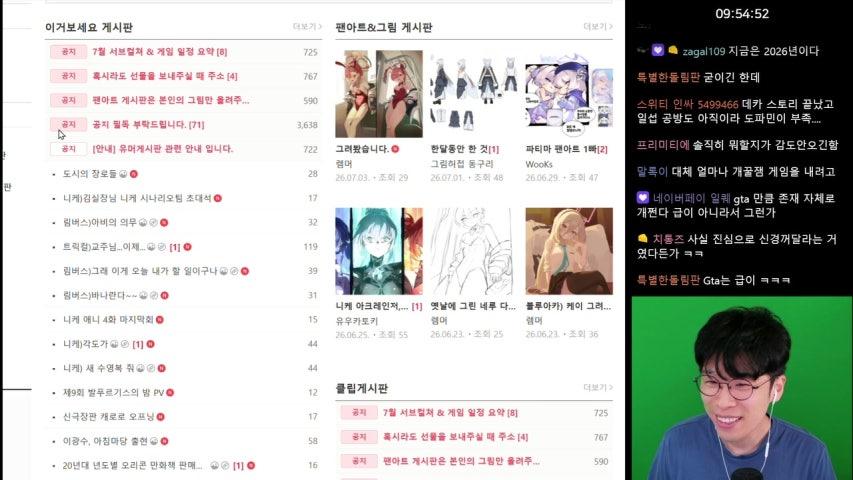Viewport: 853px width, 480px height.
Task: Click author name WooKs
Action: pos(539,164)
